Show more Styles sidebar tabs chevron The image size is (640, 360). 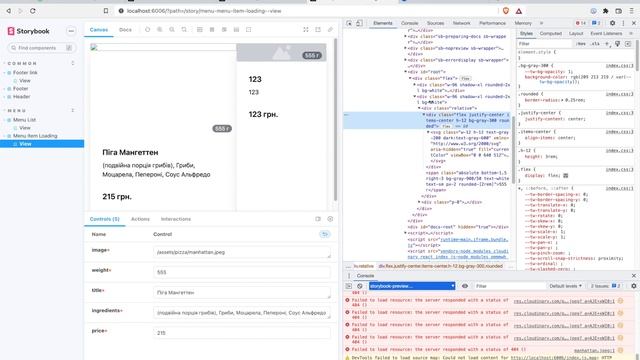(x=631, y=33)
